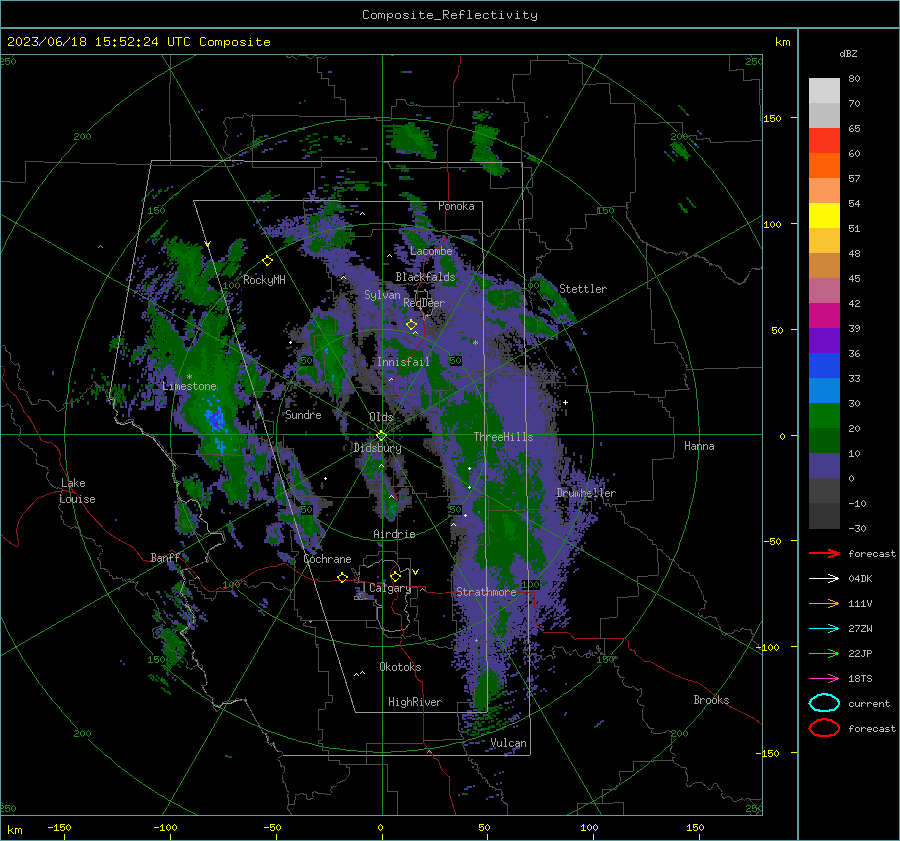Click yellow diamond marker above RockyMH label

267,261
